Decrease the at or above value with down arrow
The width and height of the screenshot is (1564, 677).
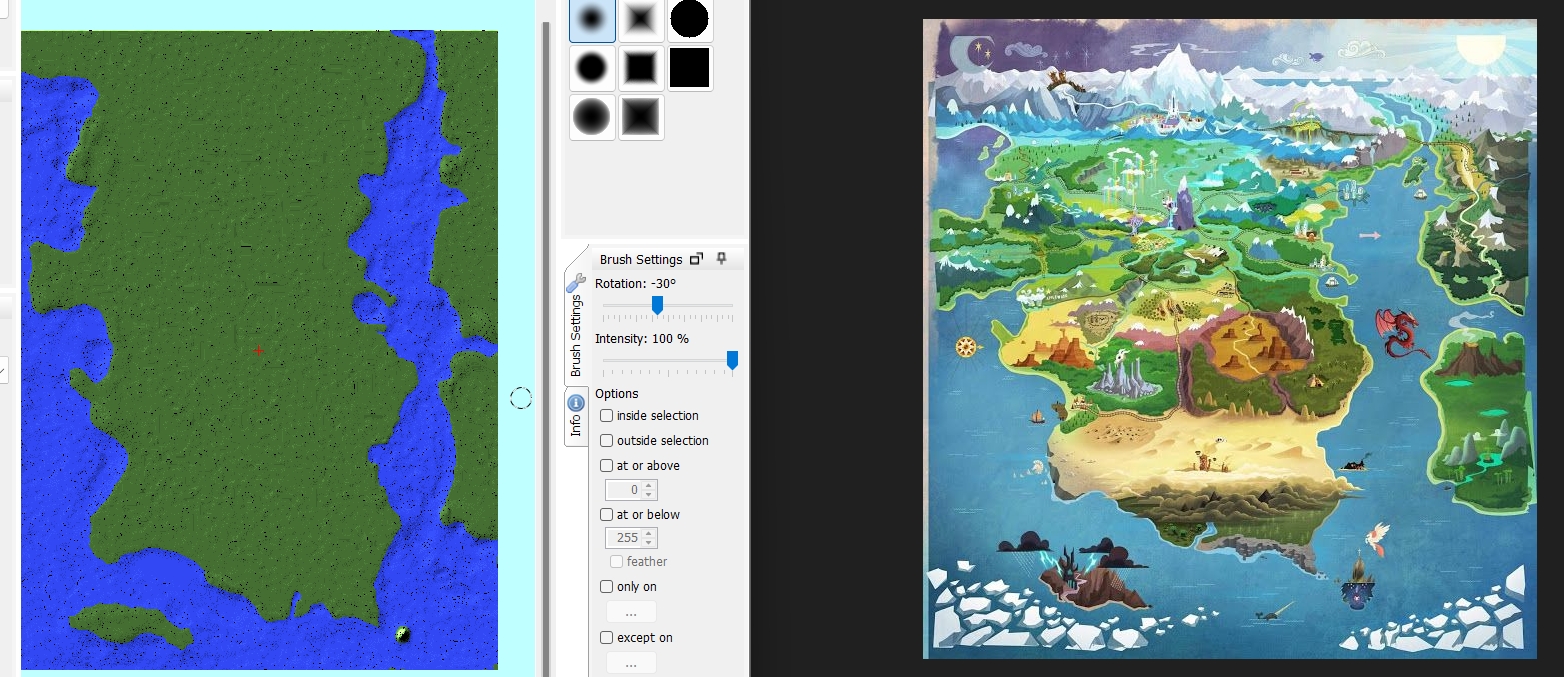pyautogui.click(x=648, y=494)
